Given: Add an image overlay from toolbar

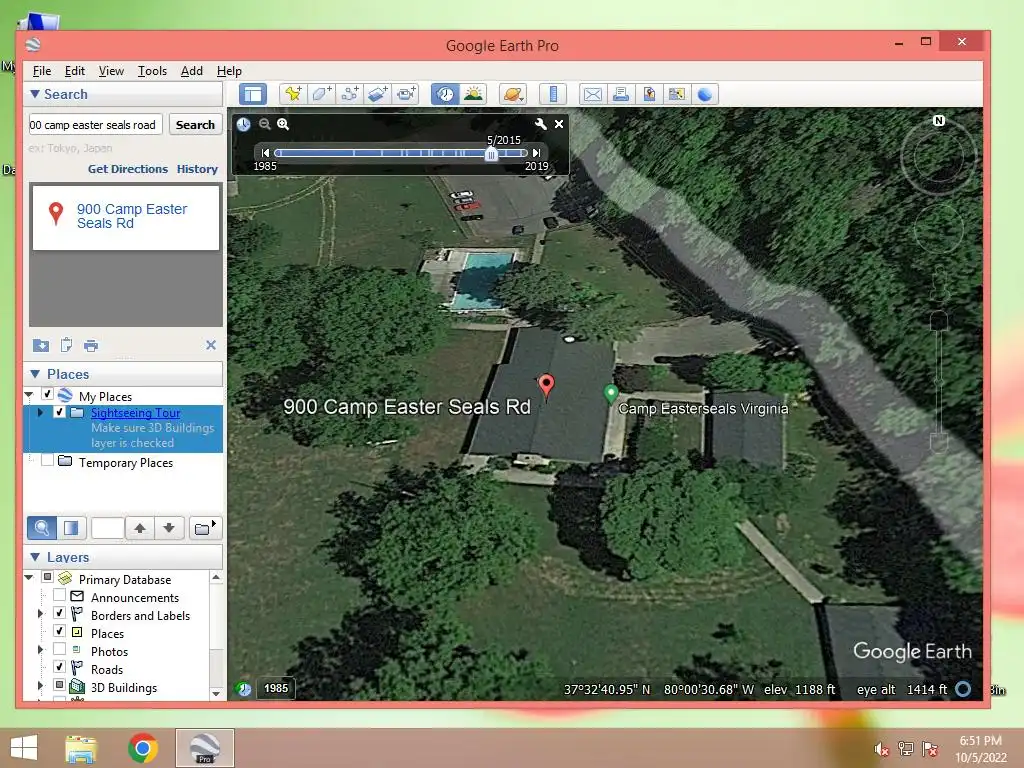Looking at the screenshot, I should 378,94.
